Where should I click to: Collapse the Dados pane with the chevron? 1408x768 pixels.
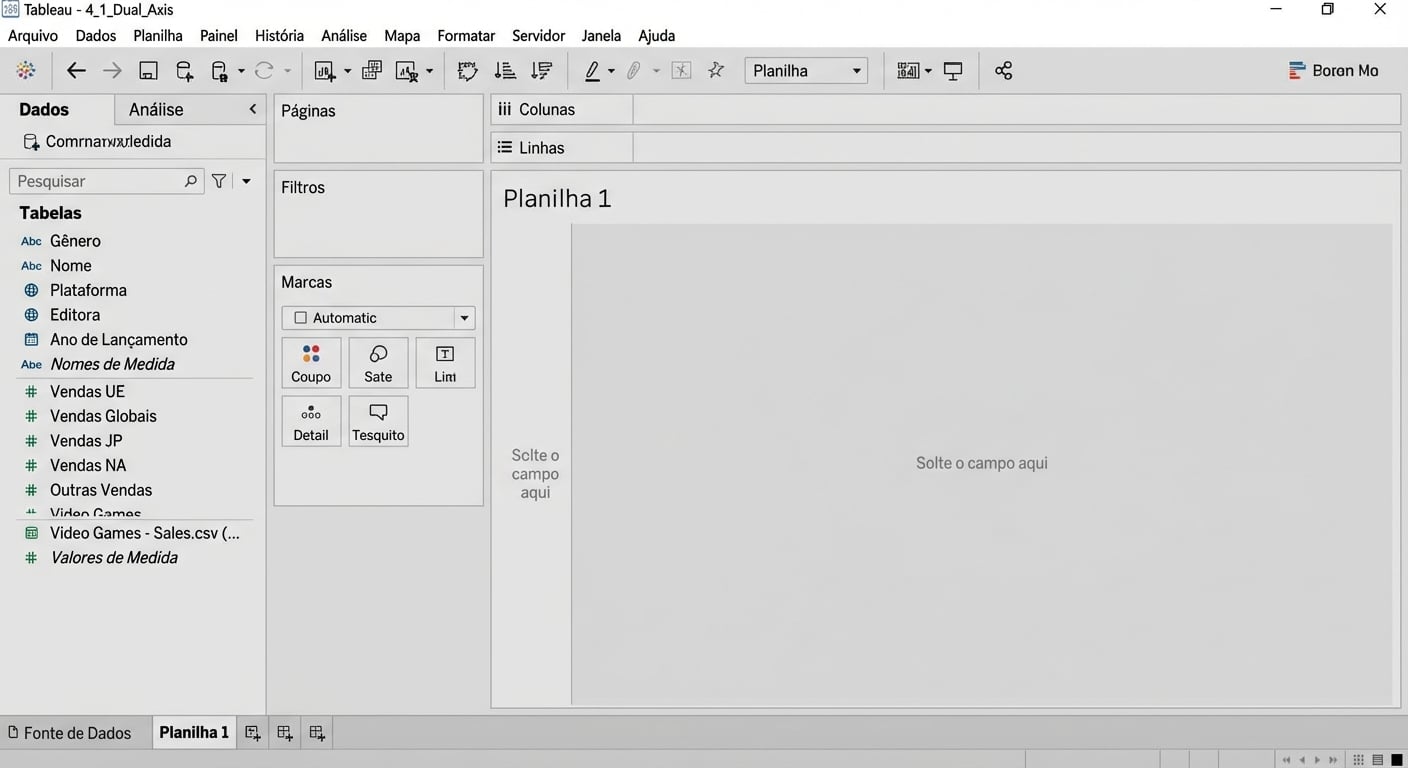tap(252, 109)
